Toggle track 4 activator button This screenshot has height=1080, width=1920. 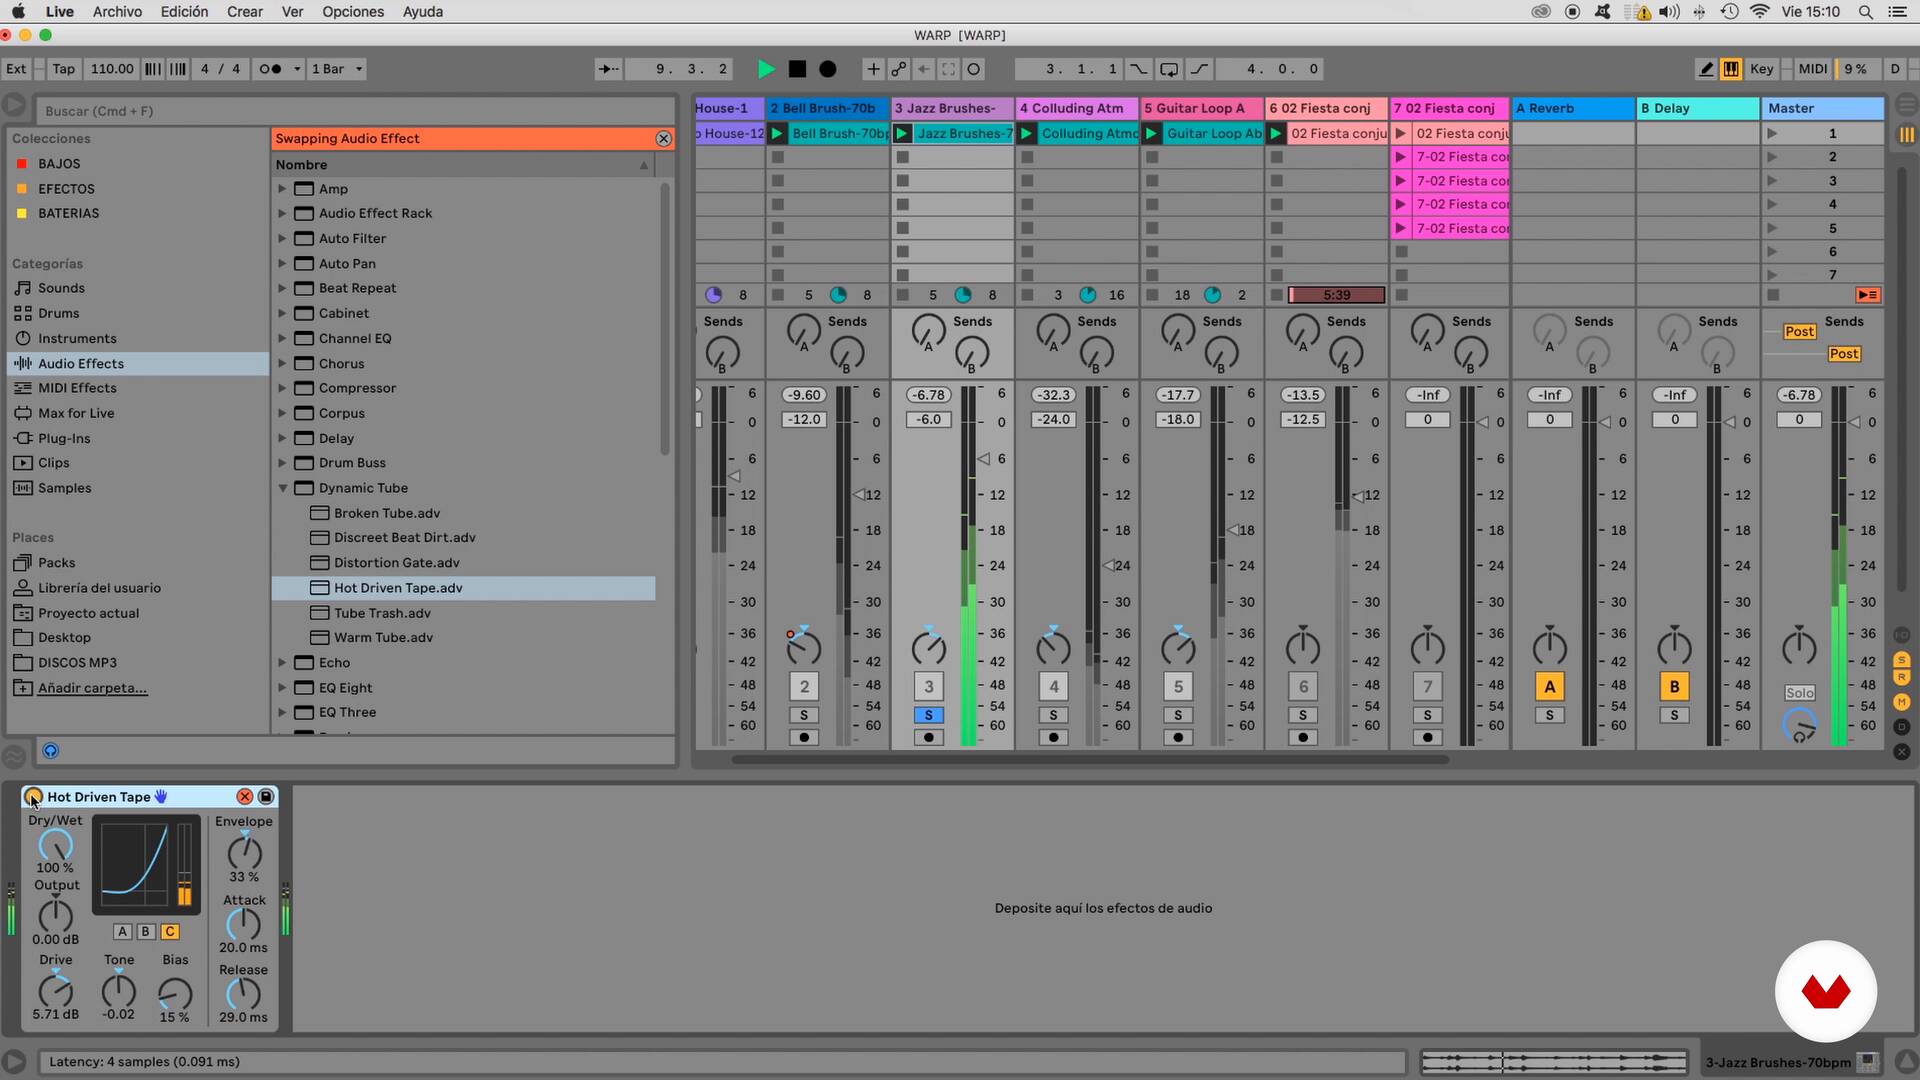click(x=1054, y=687)
